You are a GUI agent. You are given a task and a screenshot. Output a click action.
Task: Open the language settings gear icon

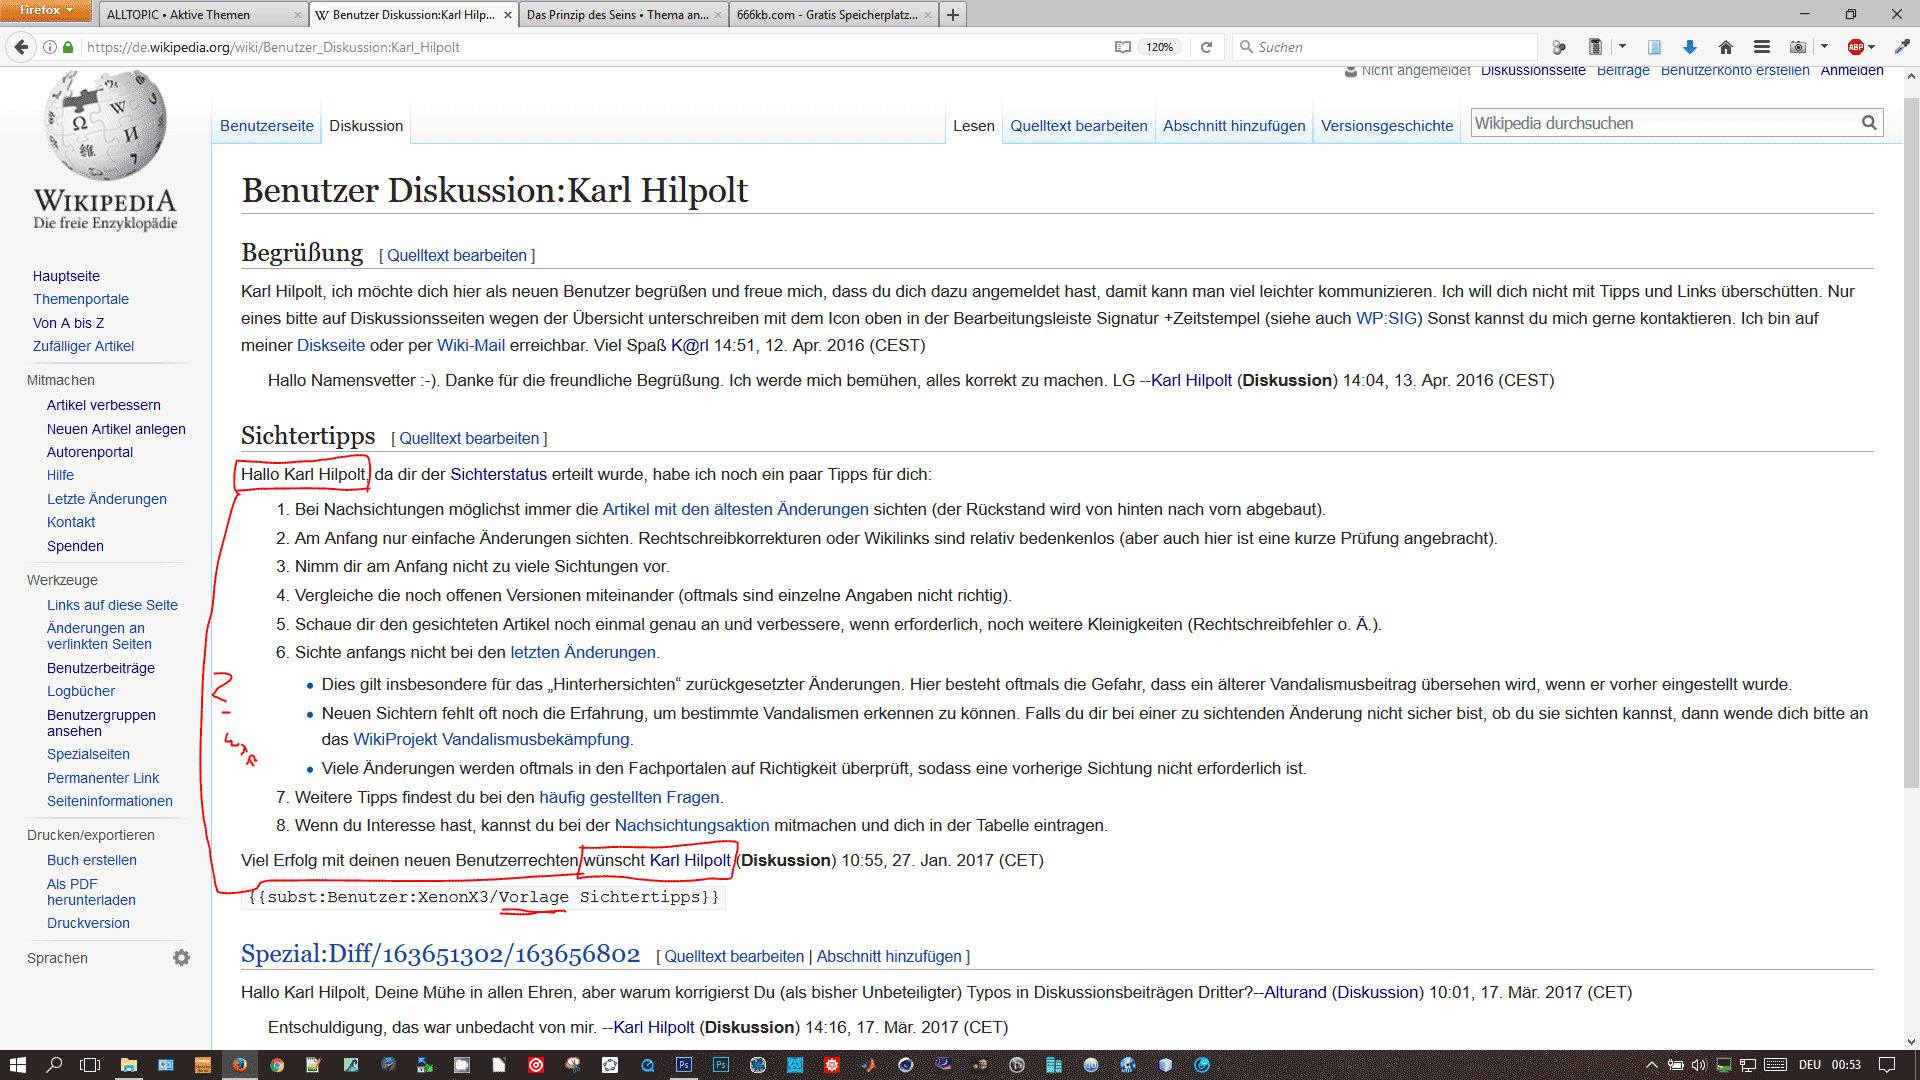pyautogui.click(x=181, y=958)
